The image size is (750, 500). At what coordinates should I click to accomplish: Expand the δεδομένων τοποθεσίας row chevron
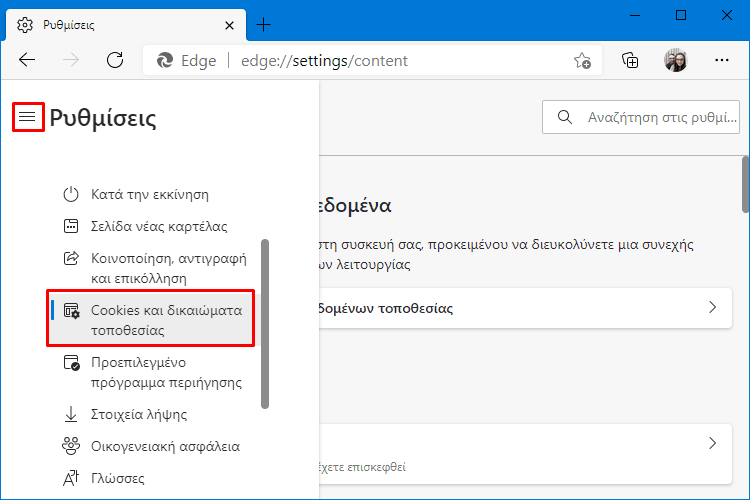click(x=712, y=307)
